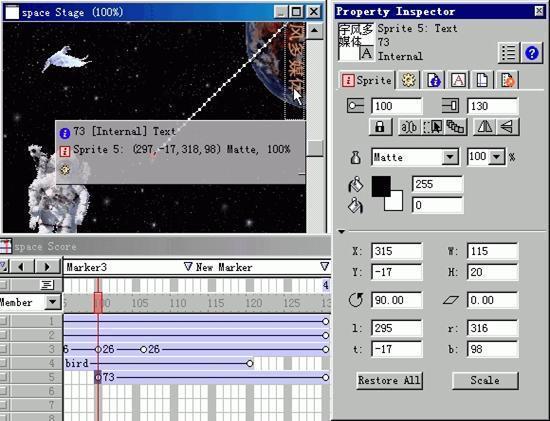Go to next marker in Score

click(47, 267)
